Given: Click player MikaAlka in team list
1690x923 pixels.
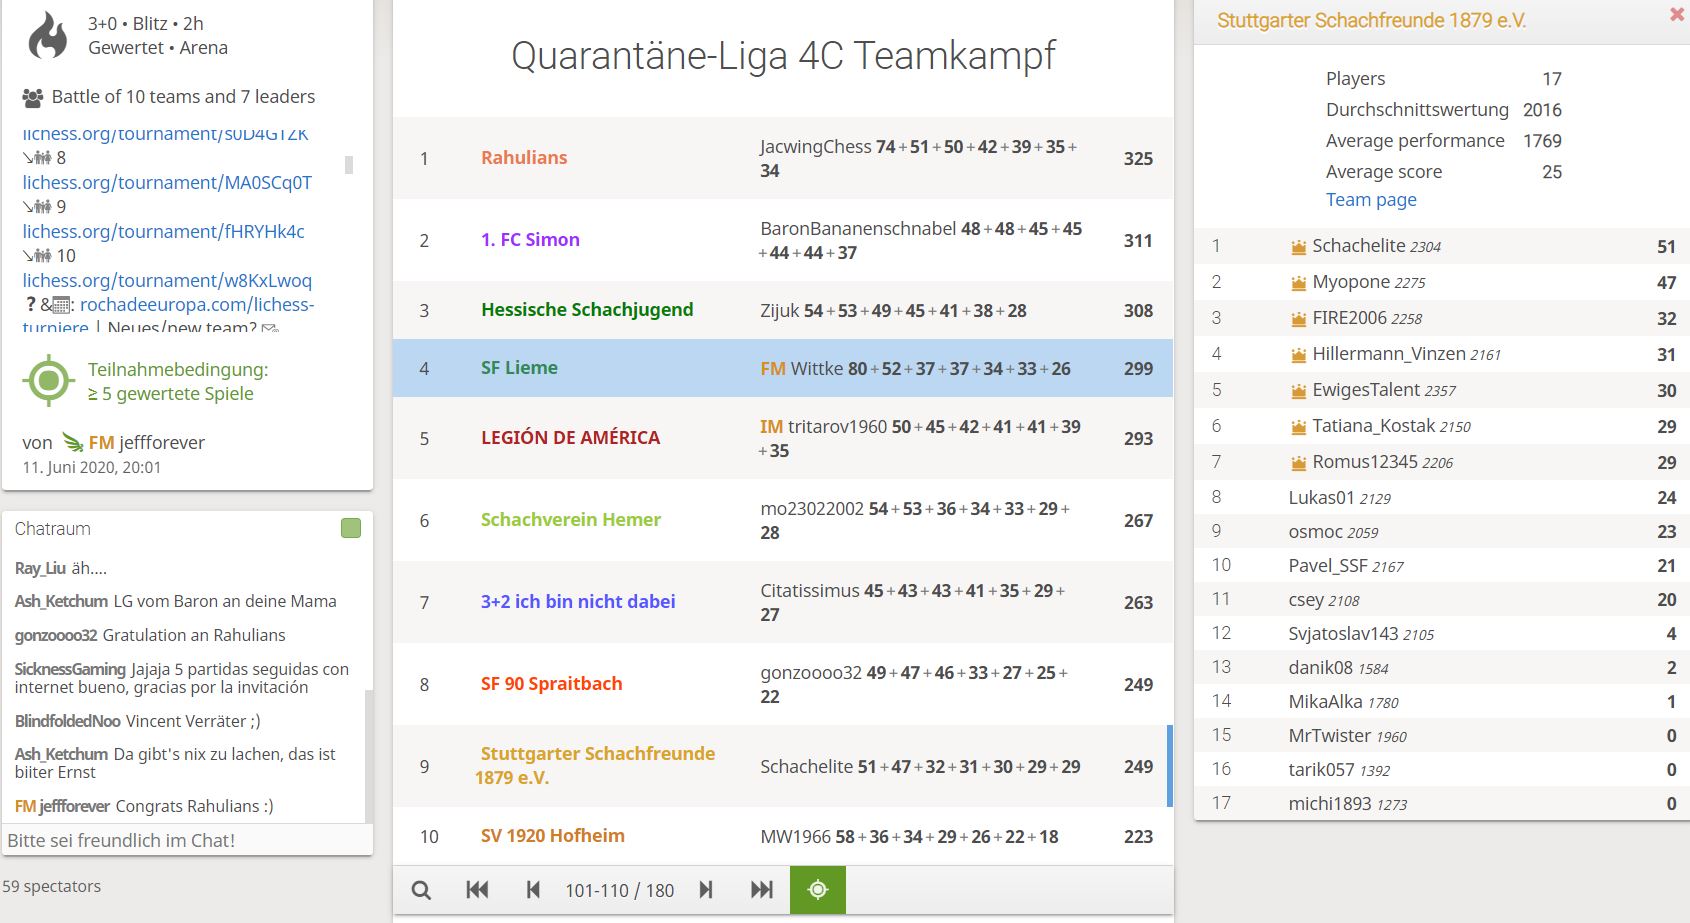Looking at the screenshot, I should [1325, 702].
